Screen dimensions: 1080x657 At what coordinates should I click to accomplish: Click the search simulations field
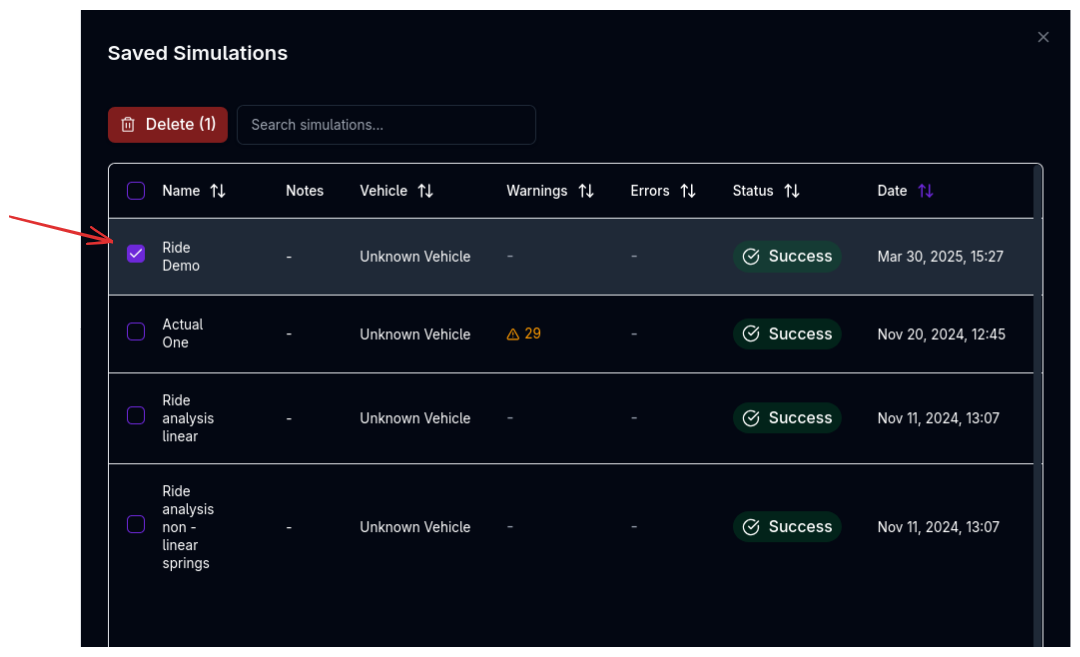click(386, 124)
